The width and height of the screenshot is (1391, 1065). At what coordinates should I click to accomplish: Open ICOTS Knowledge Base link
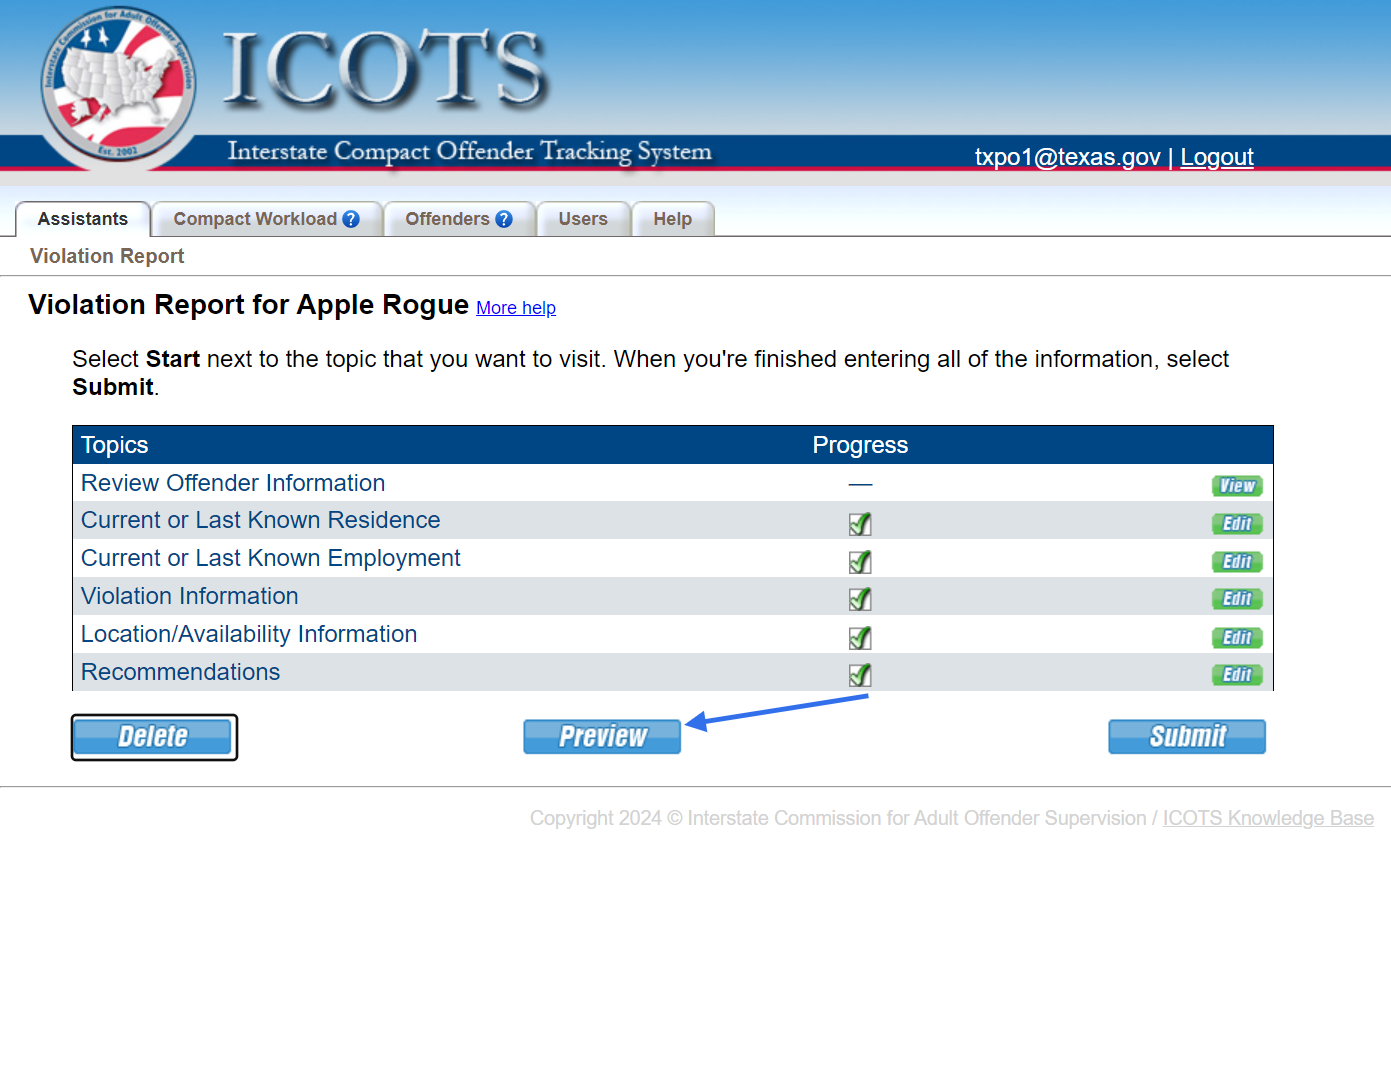pyautogui.click(x=1268, y=818)
